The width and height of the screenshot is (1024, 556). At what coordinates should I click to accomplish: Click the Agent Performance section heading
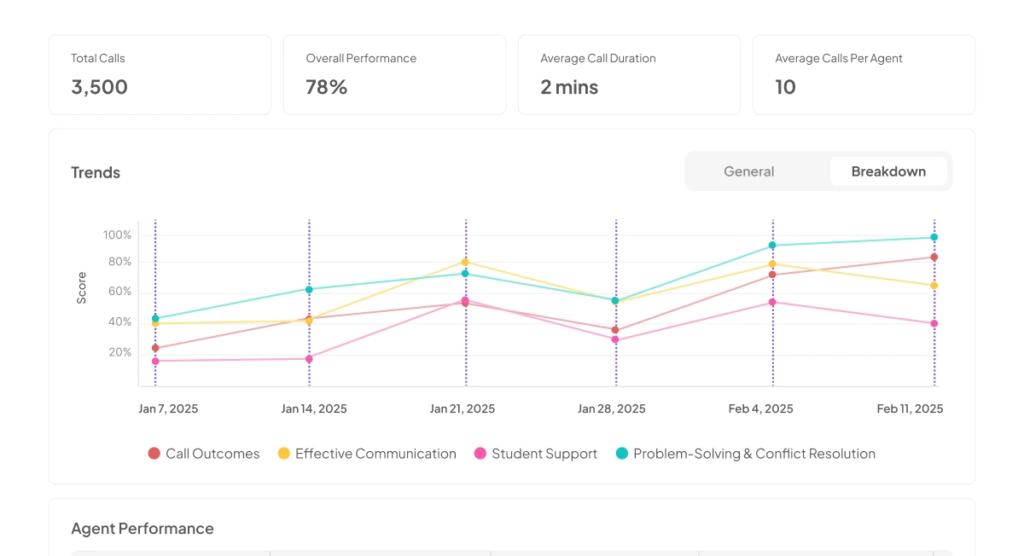(142, 529)
